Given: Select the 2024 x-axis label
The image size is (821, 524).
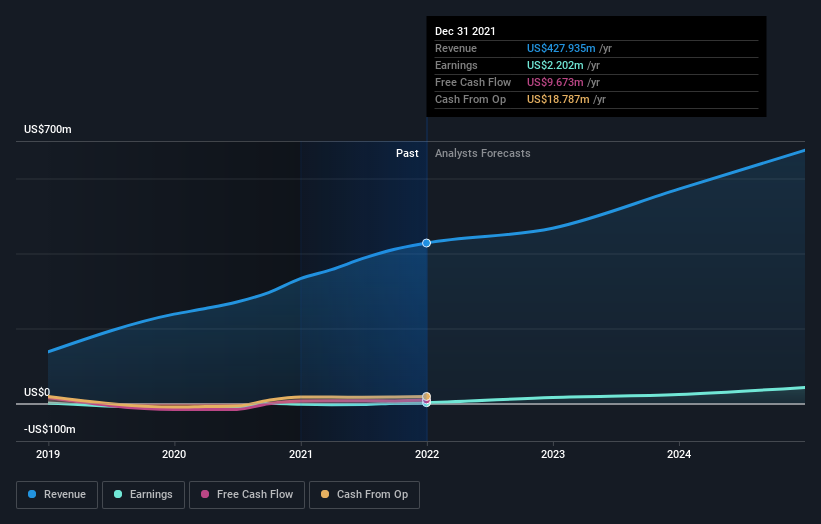Looking at the screenshot, I should (x=679, y=454).
